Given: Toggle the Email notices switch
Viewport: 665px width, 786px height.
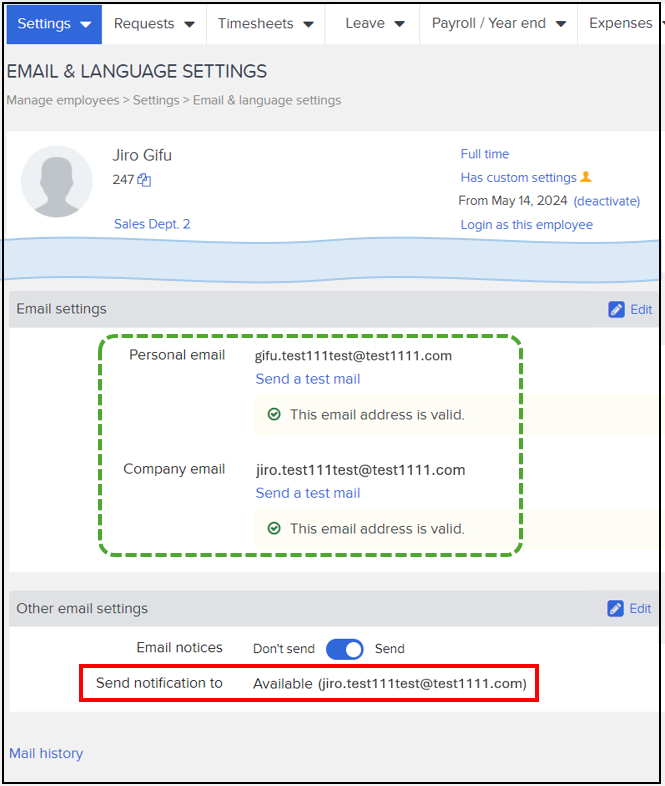Looking at the screenshot, I should click(345, 649).
